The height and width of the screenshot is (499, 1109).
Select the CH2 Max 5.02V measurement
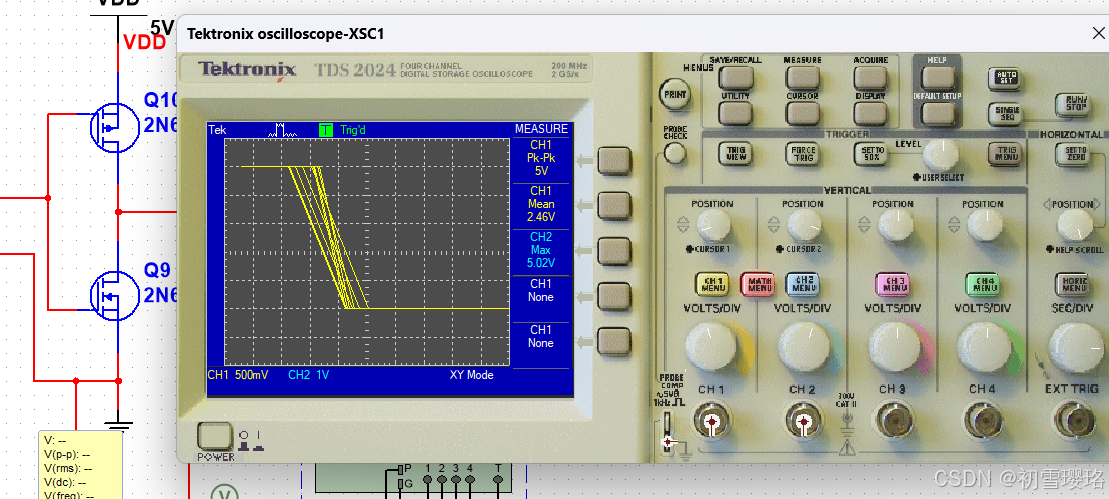(540, 250)
